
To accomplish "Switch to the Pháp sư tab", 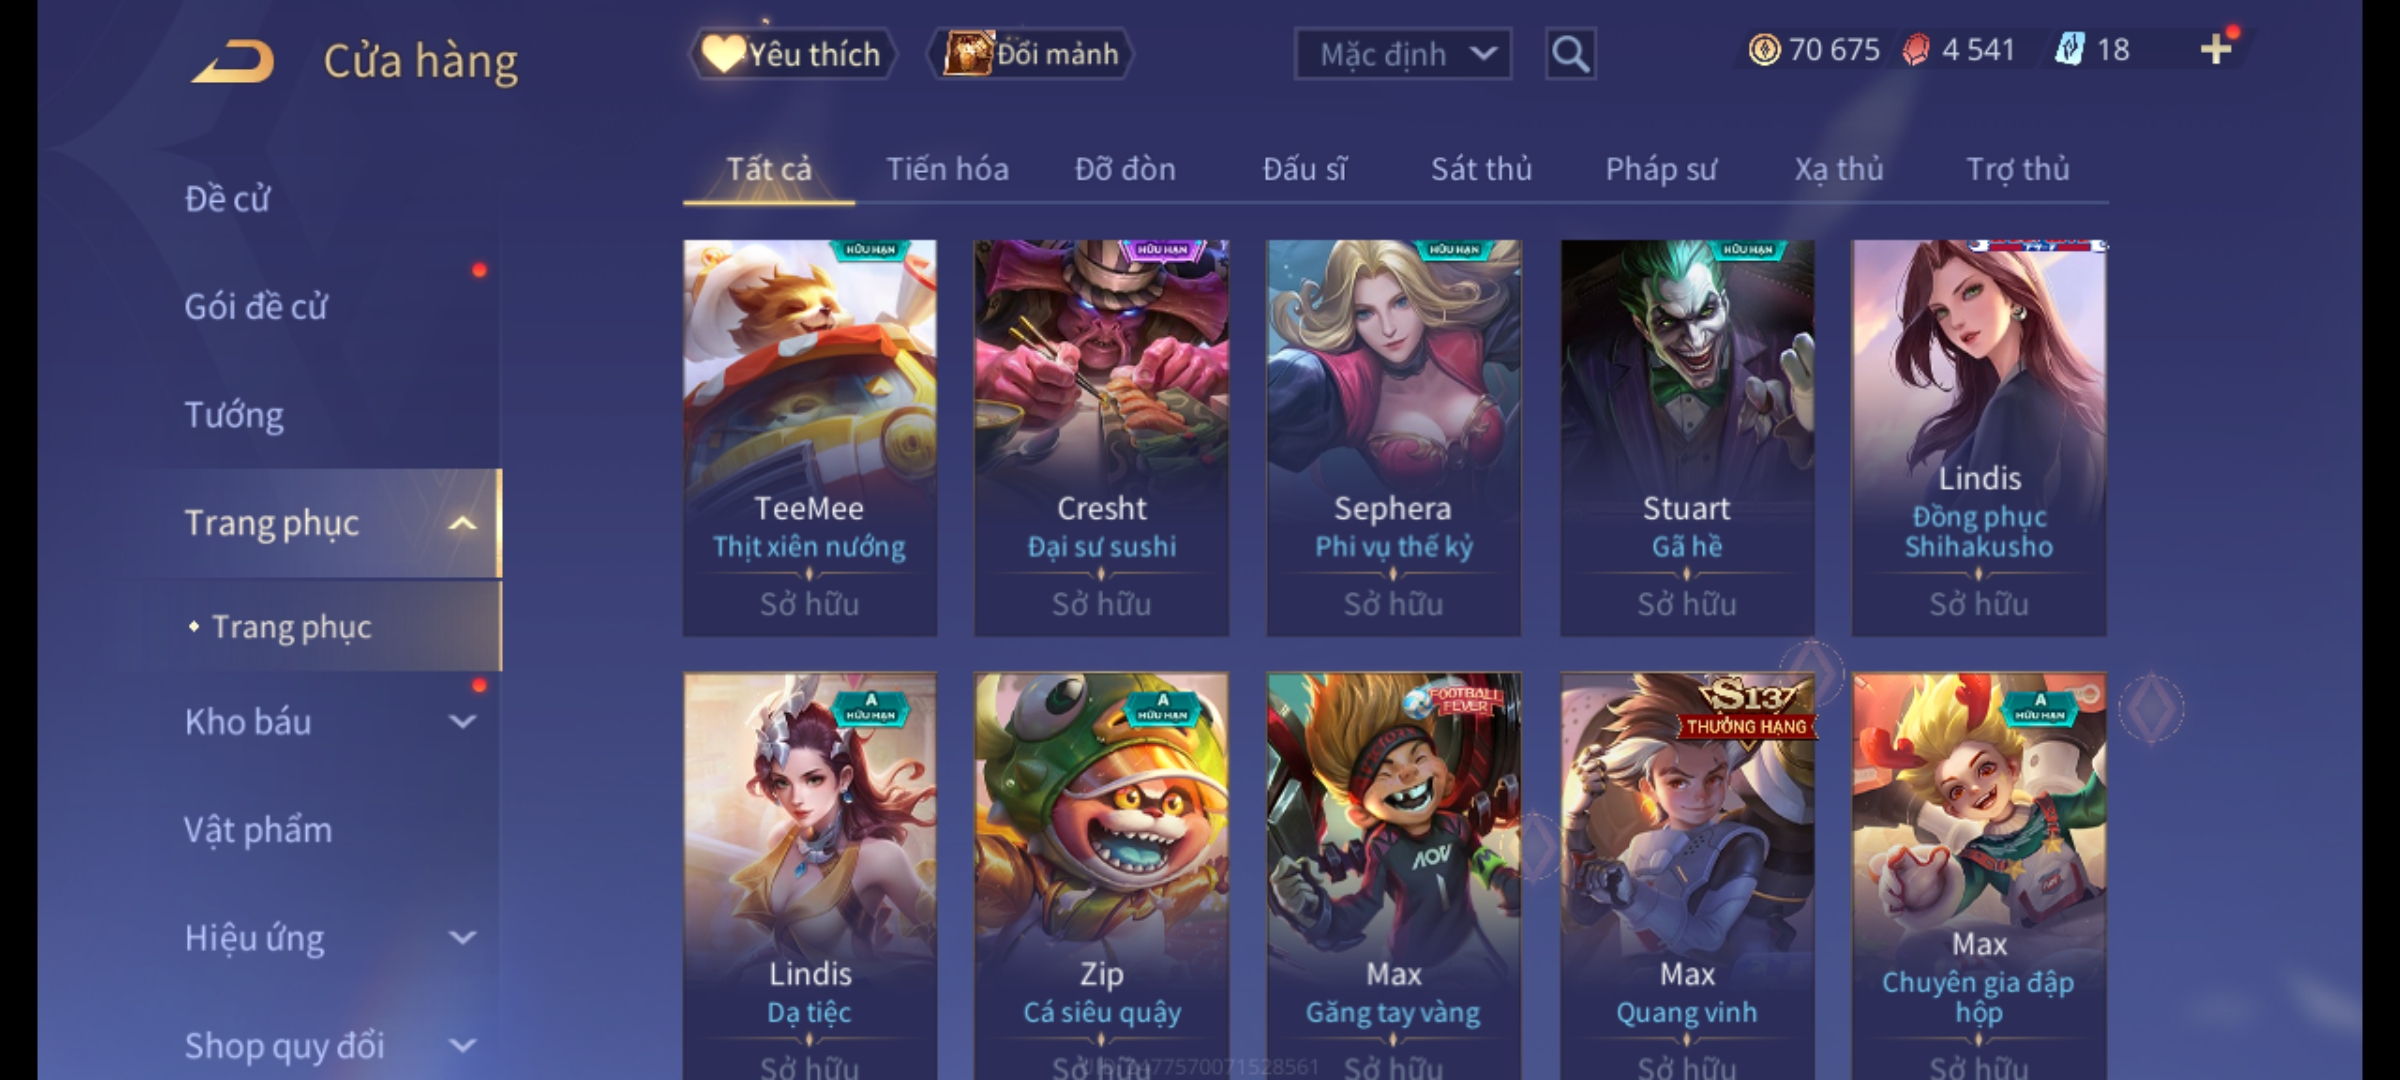I will point(1661,169).
